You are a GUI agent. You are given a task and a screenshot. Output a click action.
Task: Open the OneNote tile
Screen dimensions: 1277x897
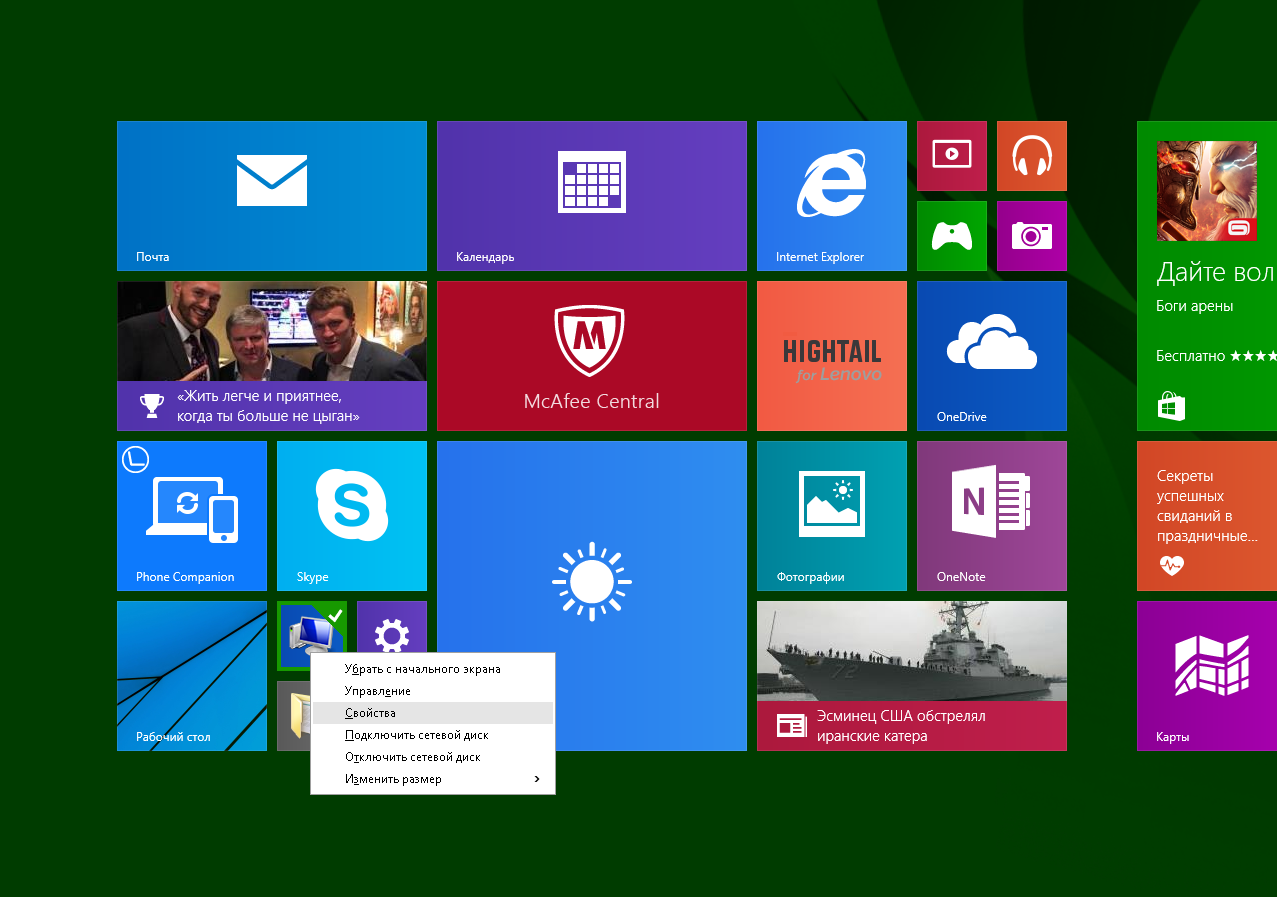992,516
